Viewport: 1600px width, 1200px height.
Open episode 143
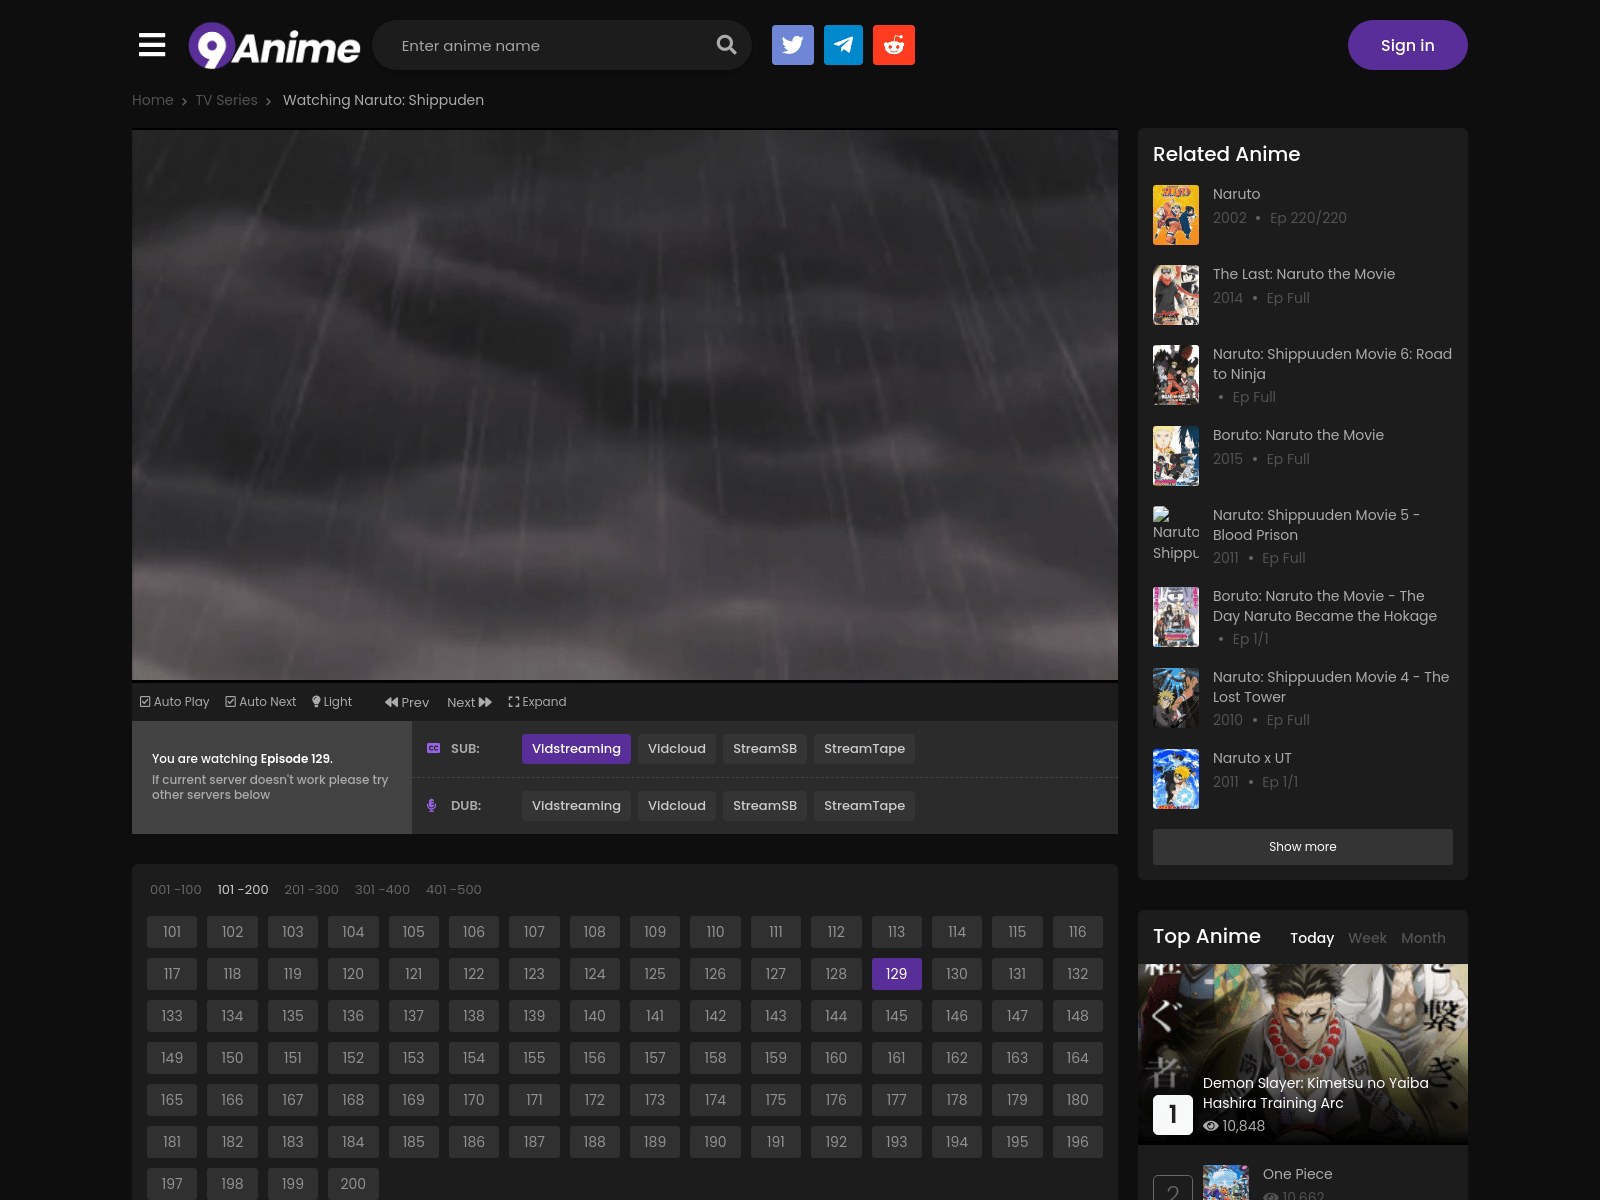coord(776,1016)
